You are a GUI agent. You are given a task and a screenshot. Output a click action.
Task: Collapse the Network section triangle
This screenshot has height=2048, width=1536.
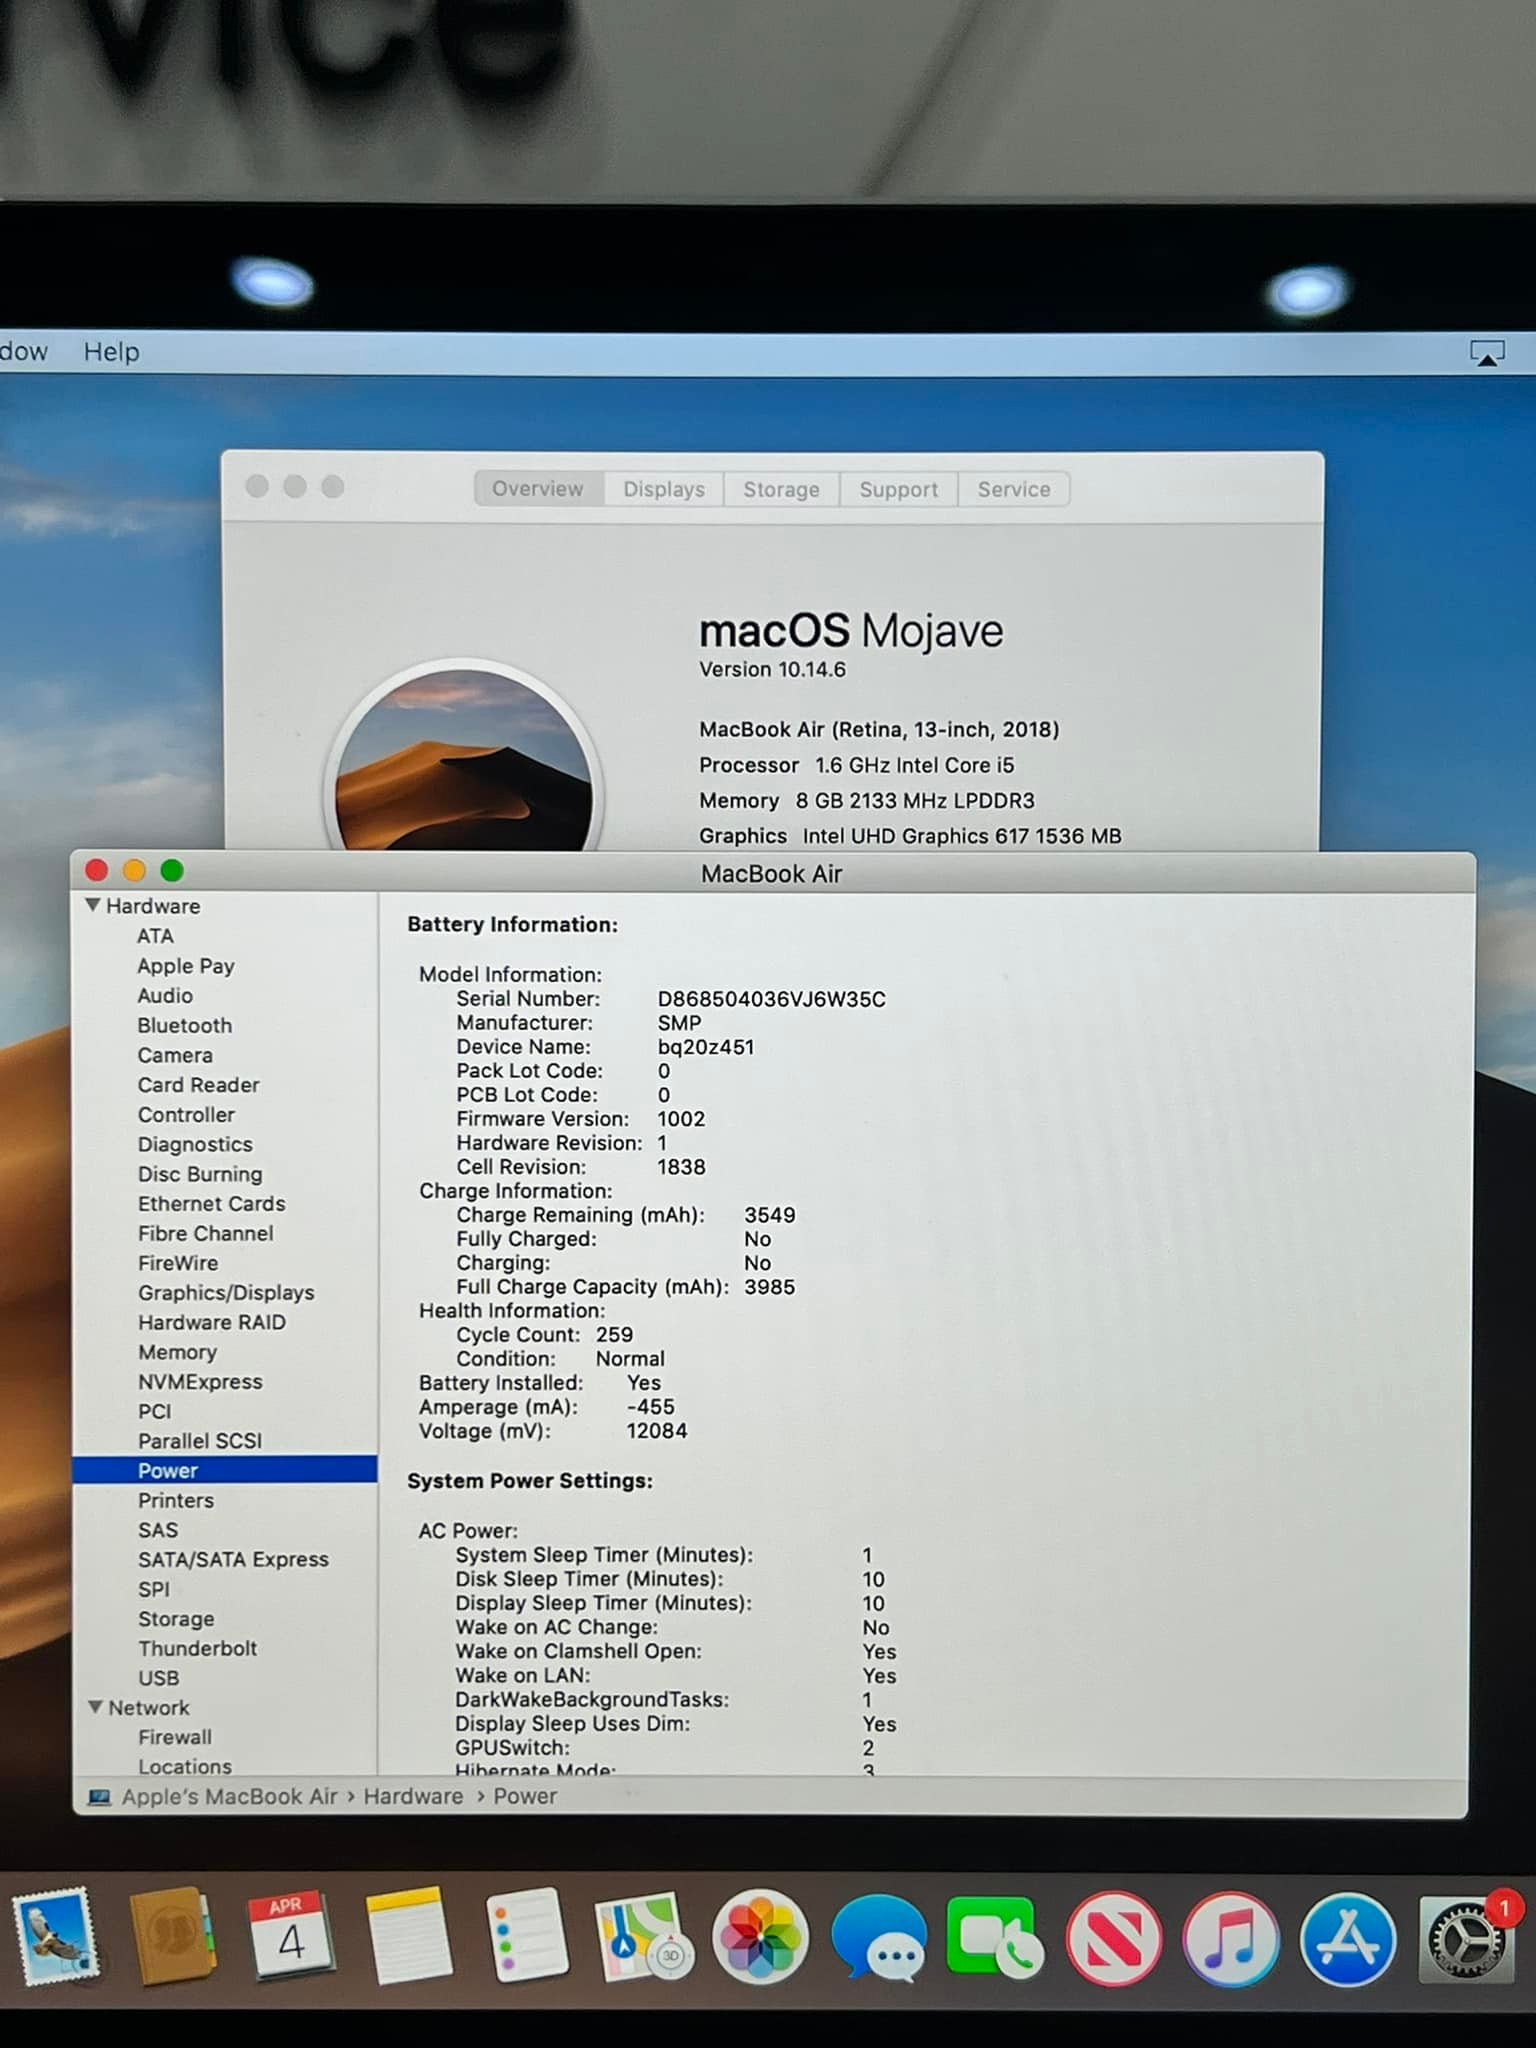point(95,1707)
